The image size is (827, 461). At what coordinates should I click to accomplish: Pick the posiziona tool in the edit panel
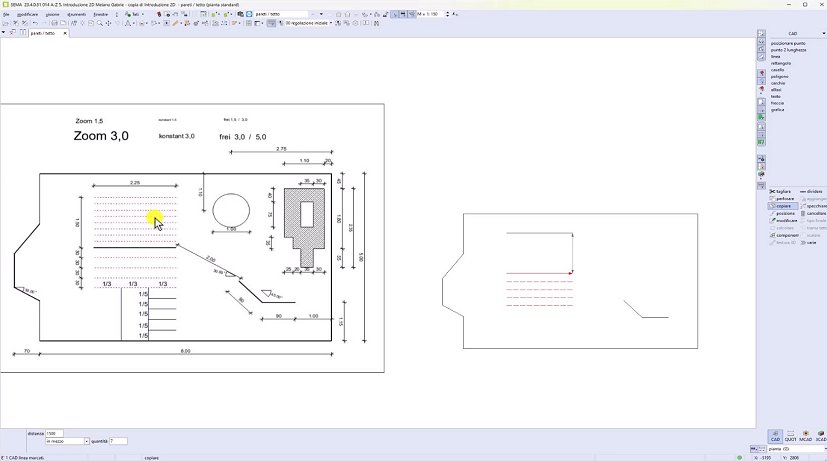(x=785, y=213)
